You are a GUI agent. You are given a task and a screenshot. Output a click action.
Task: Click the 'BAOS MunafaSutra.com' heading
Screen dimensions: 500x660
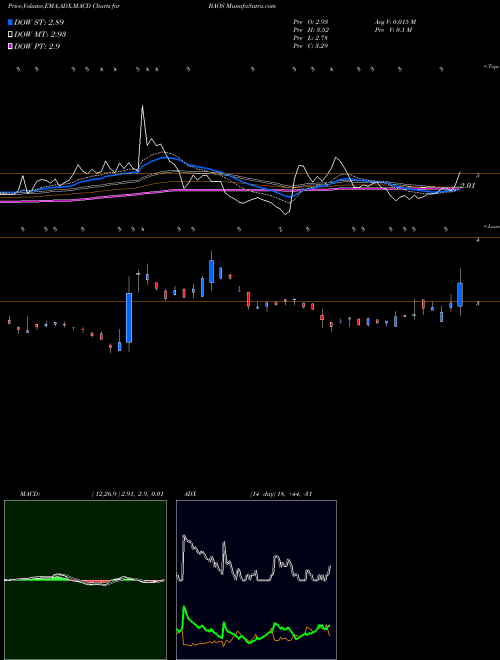pos(242,7)
